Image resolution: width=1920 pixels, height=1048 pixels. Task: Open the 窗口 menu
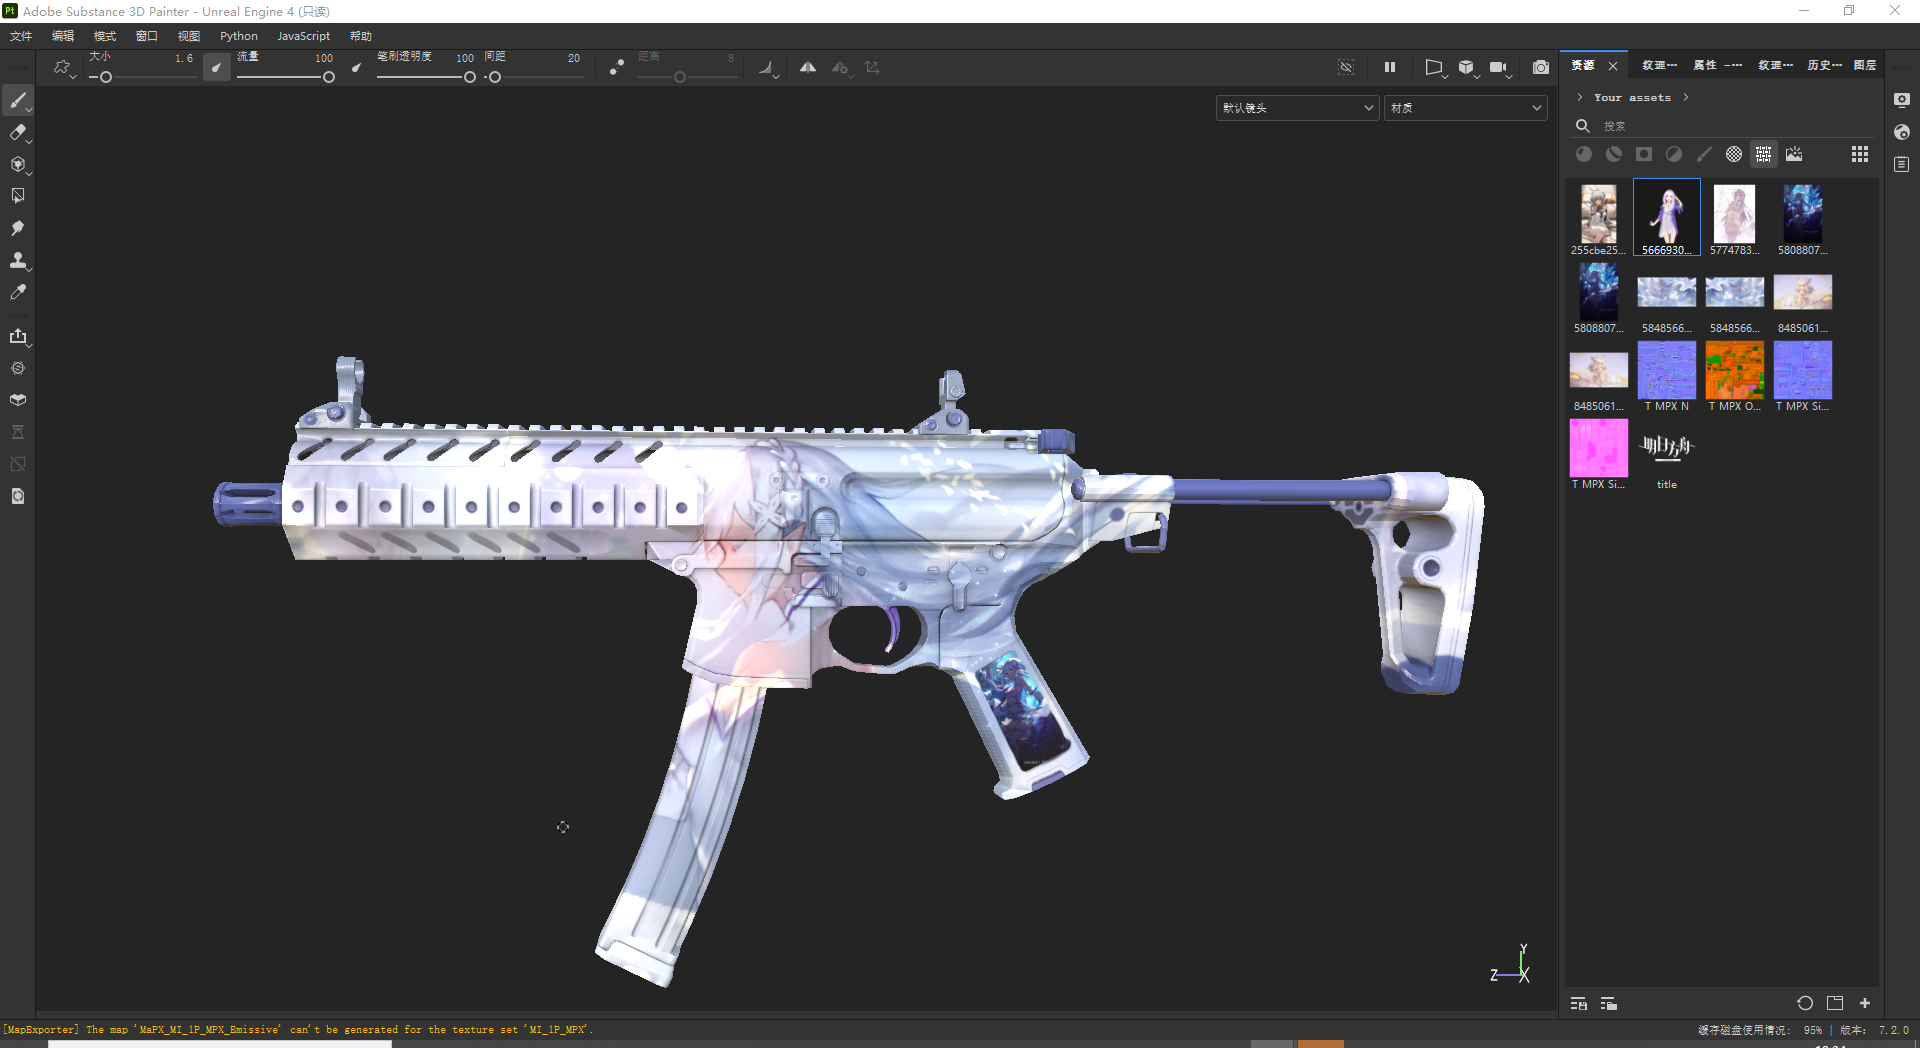point(147,36)
